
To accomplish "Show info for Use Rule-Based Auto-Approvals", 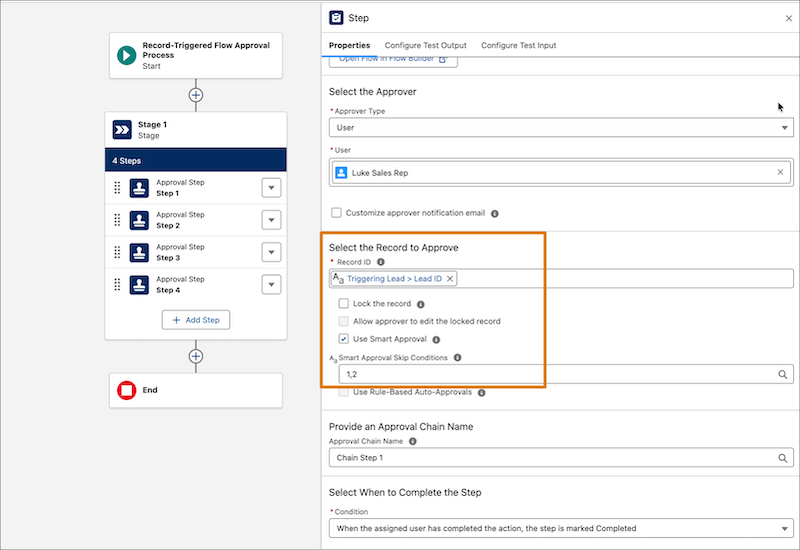I will pos(481,393).
